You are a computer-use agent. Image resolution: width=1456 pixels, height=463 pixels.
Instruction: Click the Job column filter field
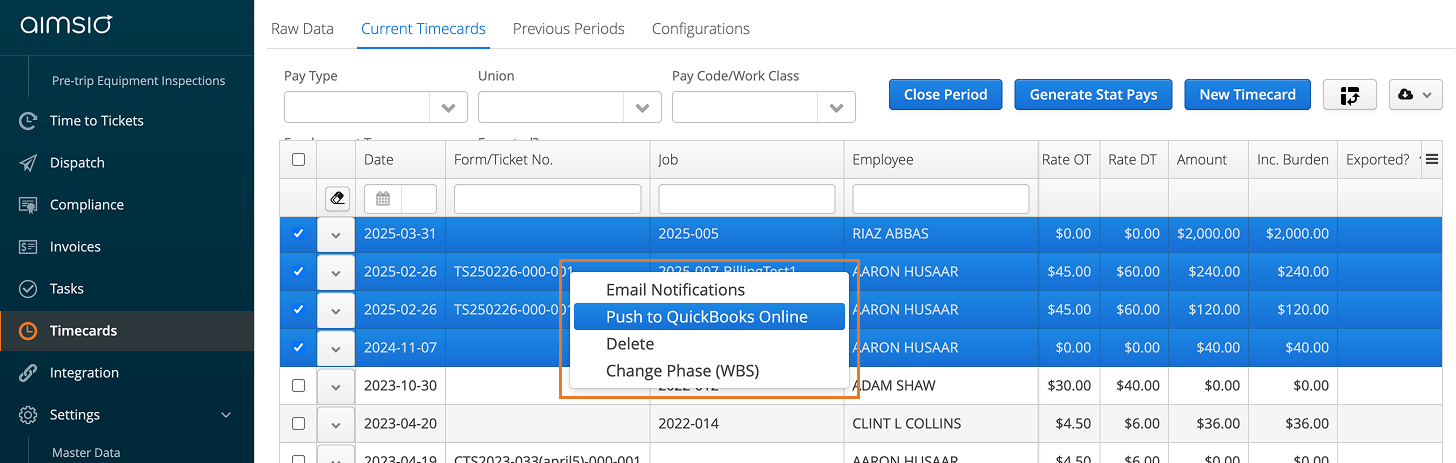click(747, 199)
